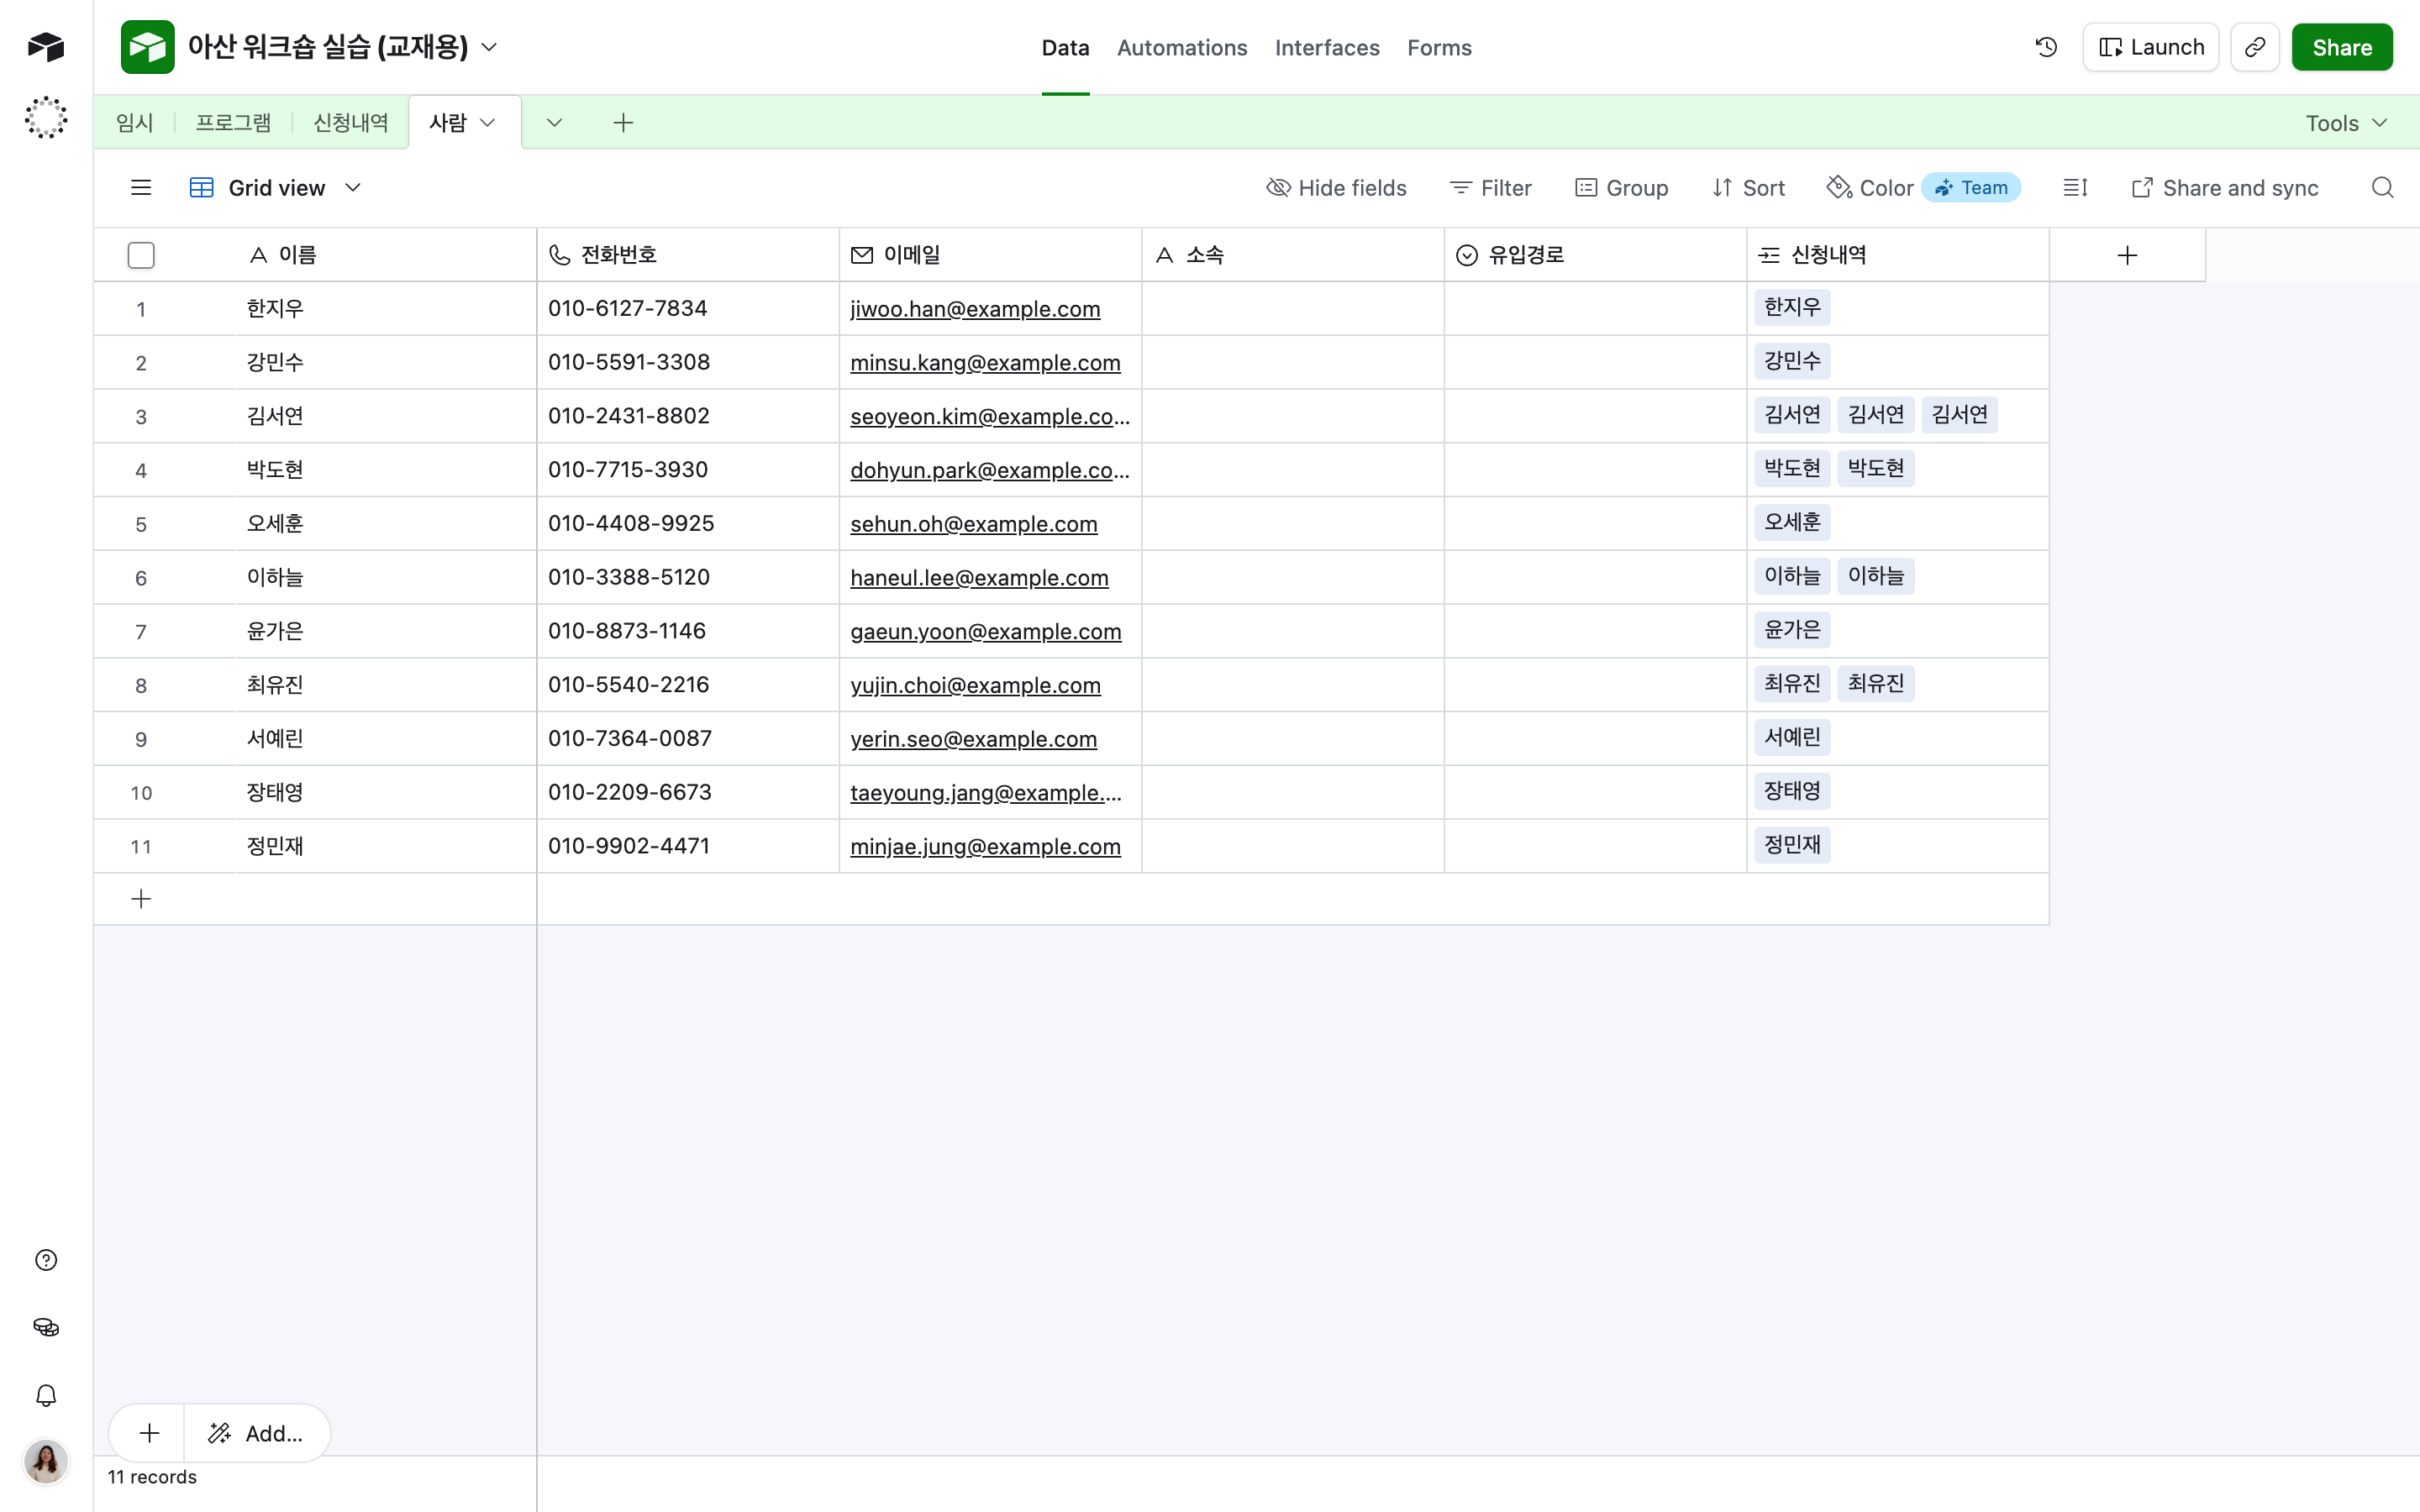The image size is (2420, 1512).
Task: Open the search magnifier icon
Action: 2383,188
